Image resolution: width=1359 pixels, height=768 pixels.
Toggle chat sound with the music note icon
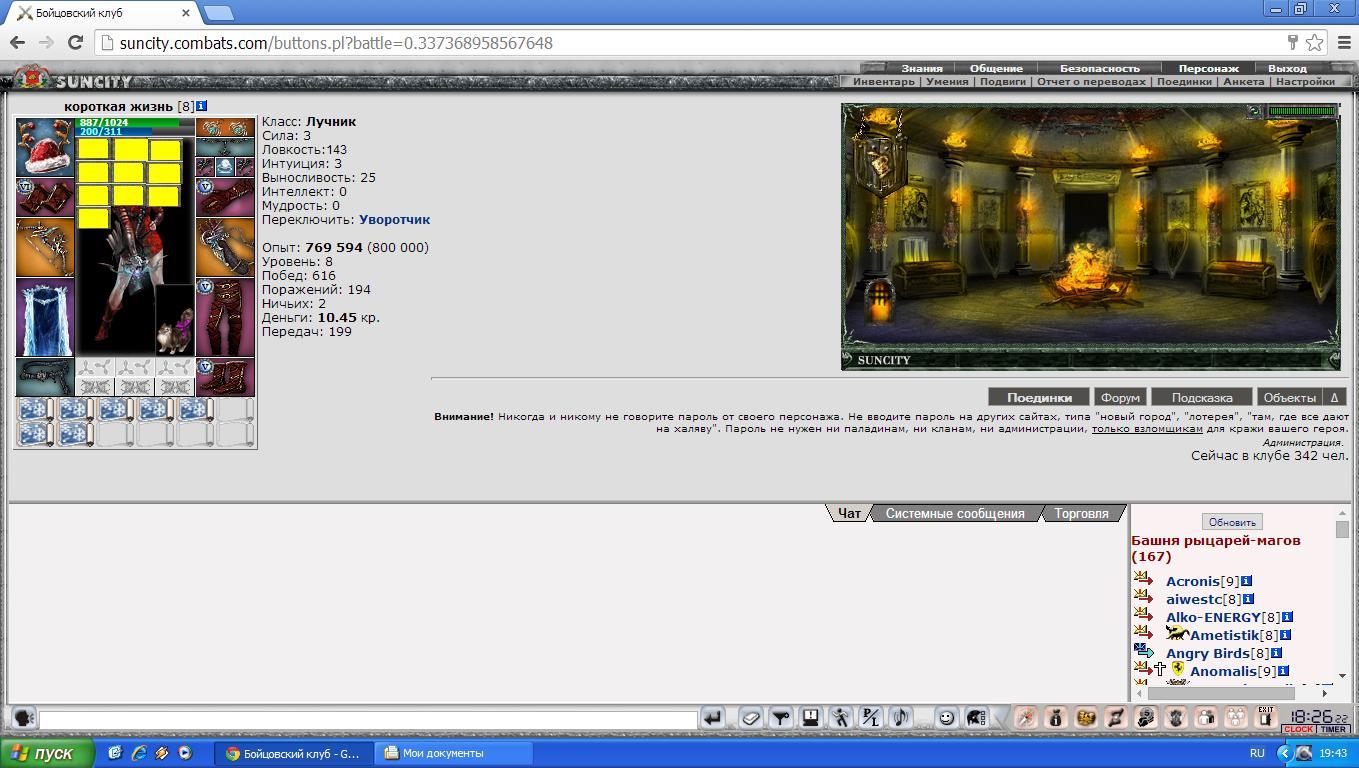[901, 717]
